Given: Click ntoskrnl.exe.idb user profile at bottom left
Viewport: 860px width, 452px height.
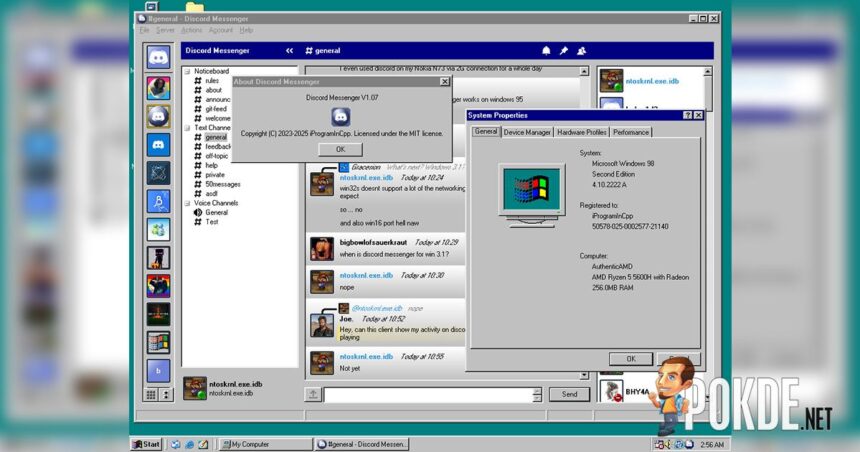Looking at the screenshot, I should click(223, 388).
